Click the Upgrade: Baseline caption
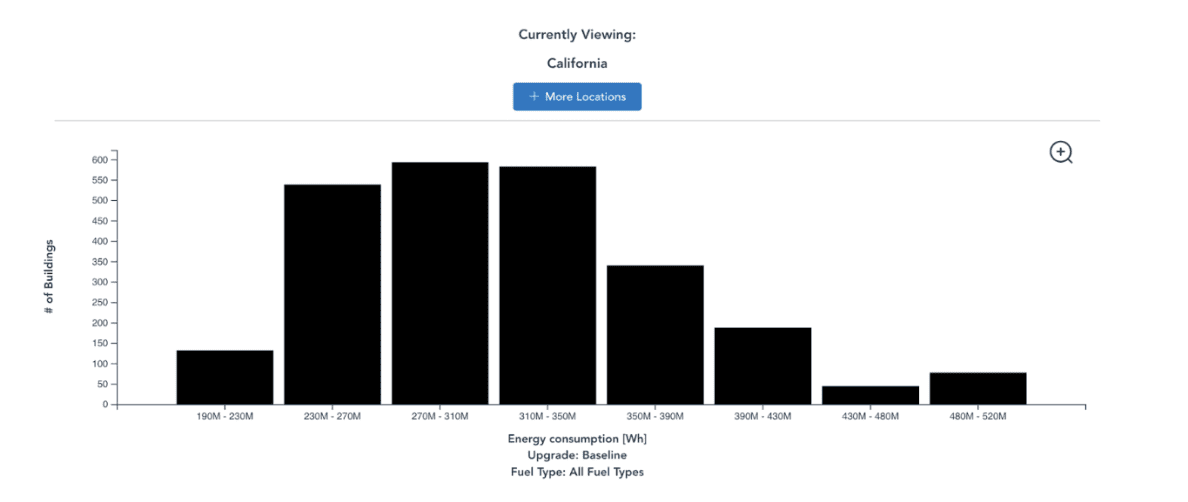This screenshot has height=502, width=1188. tap(577, 455)
